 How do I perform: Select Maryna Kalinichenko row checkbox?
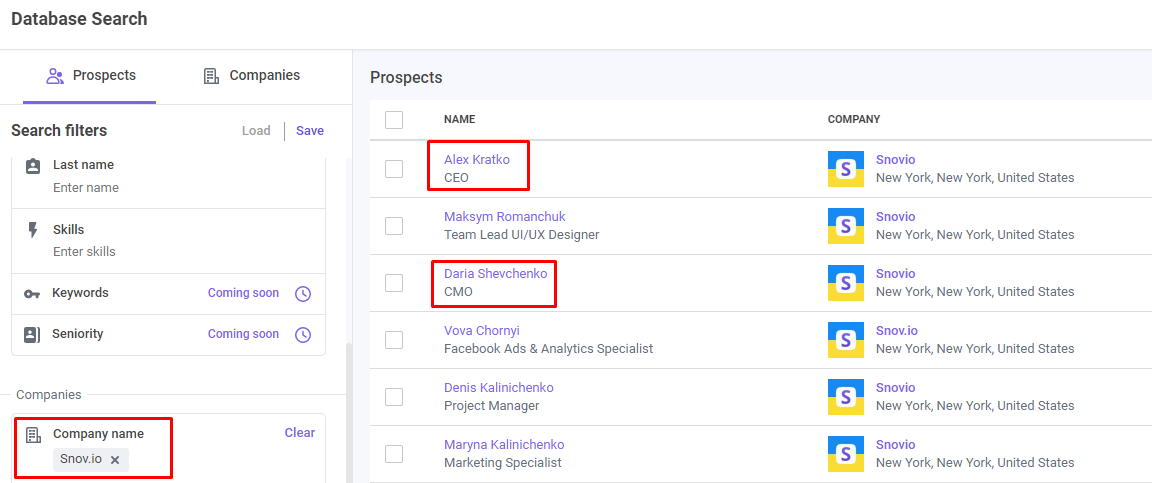(x=394, y=454)
